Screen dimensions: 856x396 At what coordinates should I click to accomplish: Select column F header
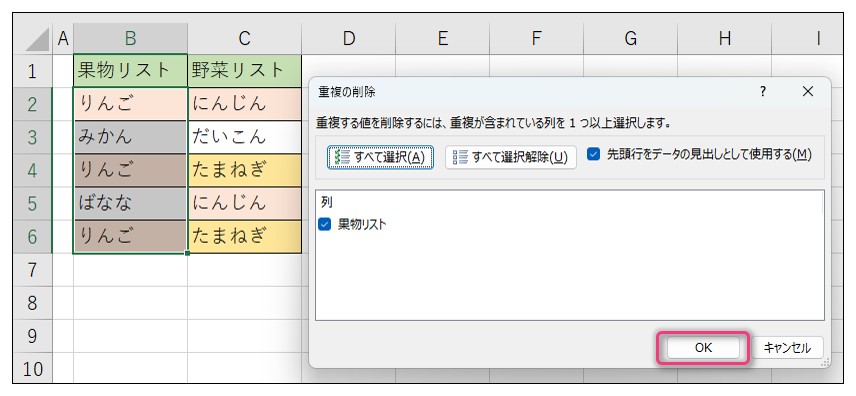point(537,39)
